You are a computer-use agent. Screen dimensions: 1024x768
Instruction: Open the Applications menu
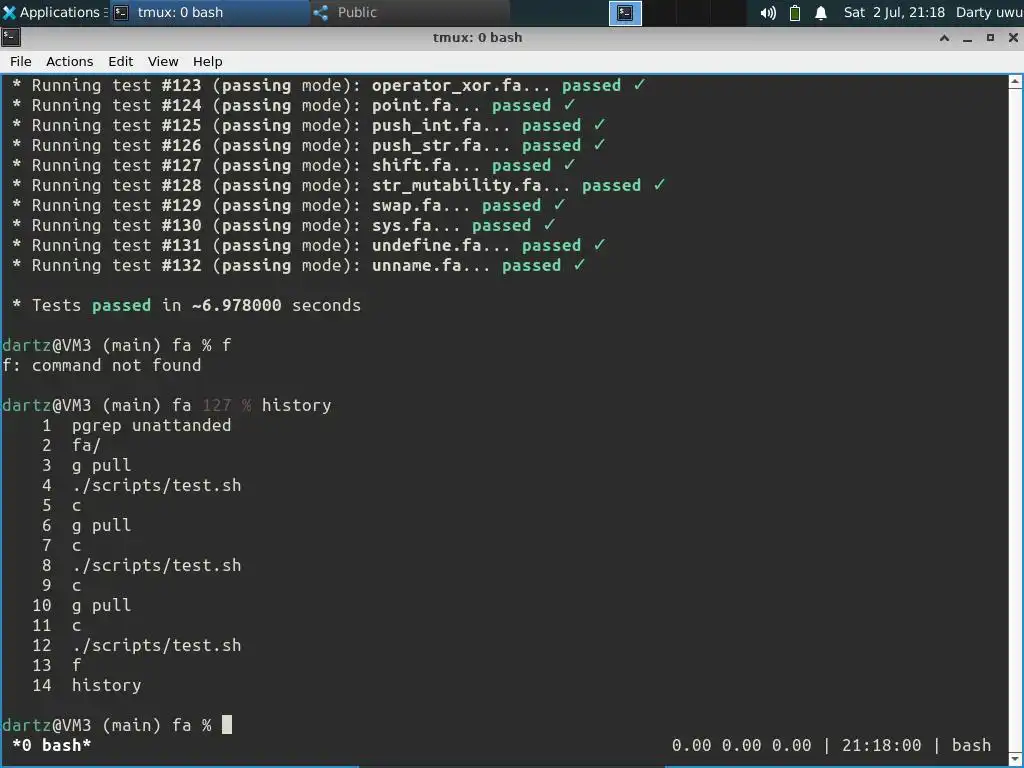(x=54, y=12)
